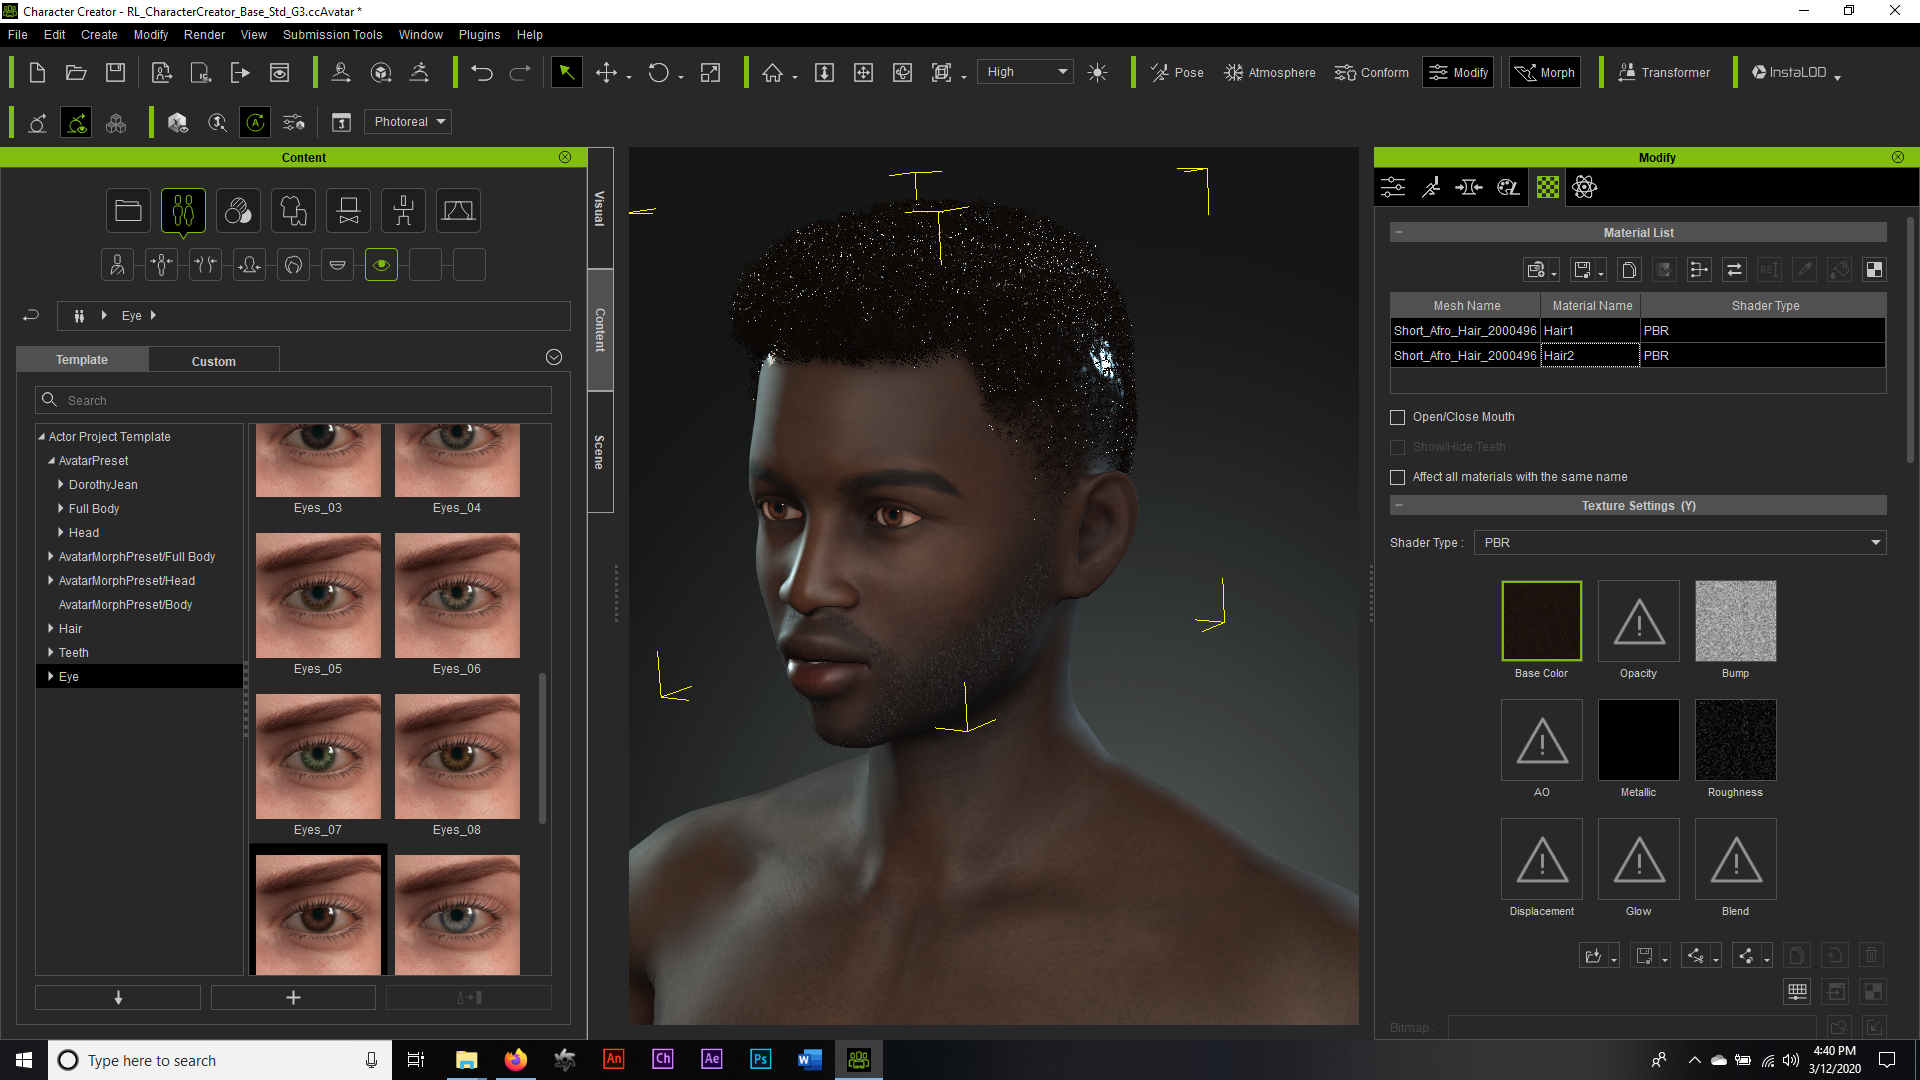Select the Scale tool icon
The image size is (1920, 1080).
point(710,73)
